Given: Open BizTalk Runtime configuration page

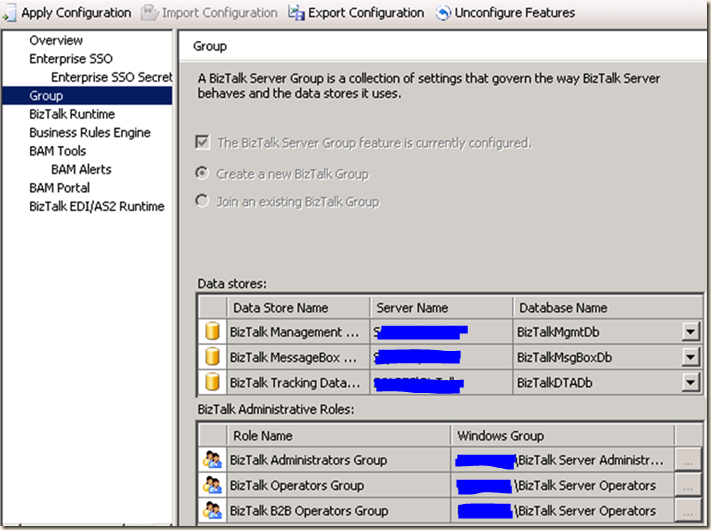Looking at the screenshot, I should tap(72, 114).
